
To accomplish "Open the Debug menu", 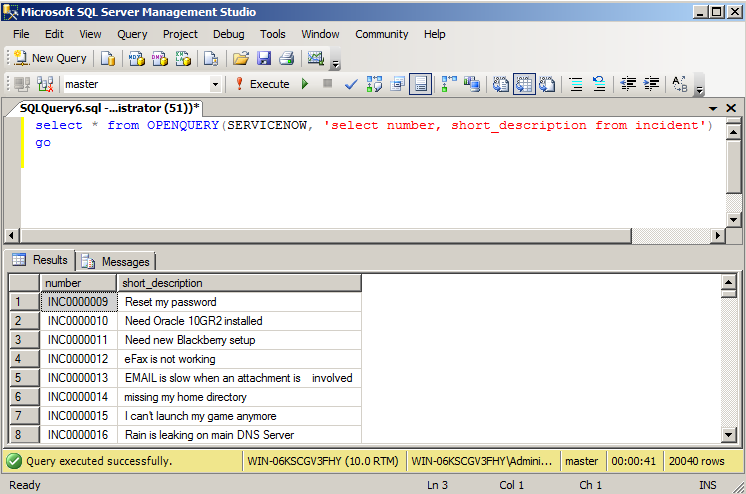I will 228,34.
